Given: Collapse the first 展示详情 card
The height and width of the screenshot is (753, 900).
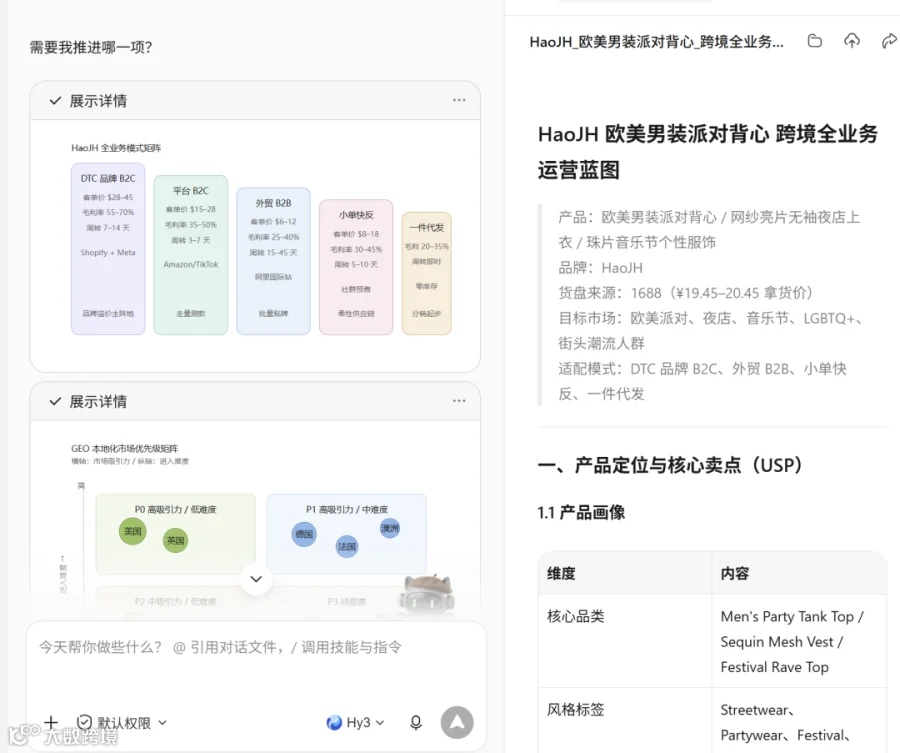Looking at the screenshot, I should point(55,101).
